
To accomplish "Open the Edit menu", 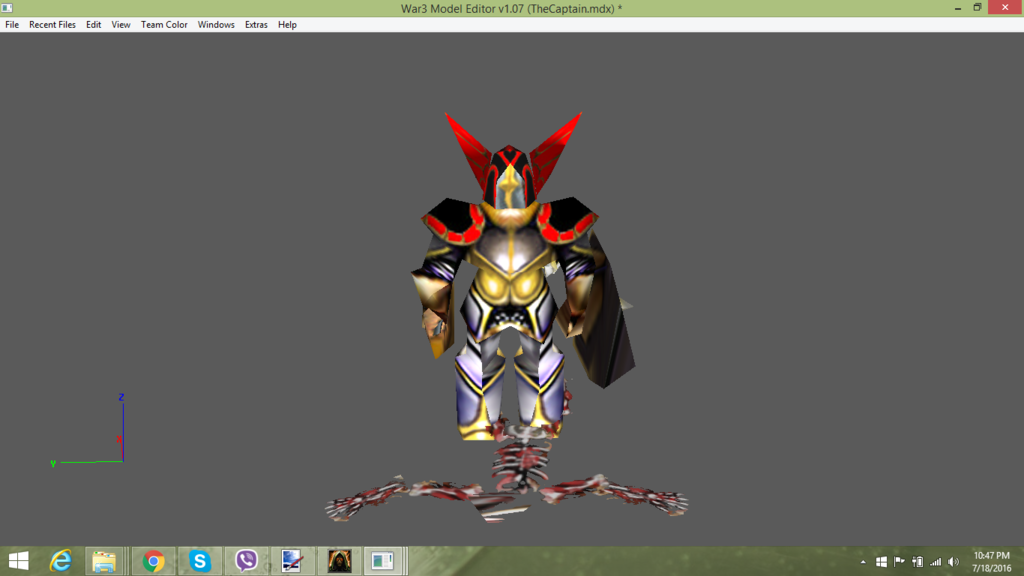I will pyautogui.click(x=93, y=25).
